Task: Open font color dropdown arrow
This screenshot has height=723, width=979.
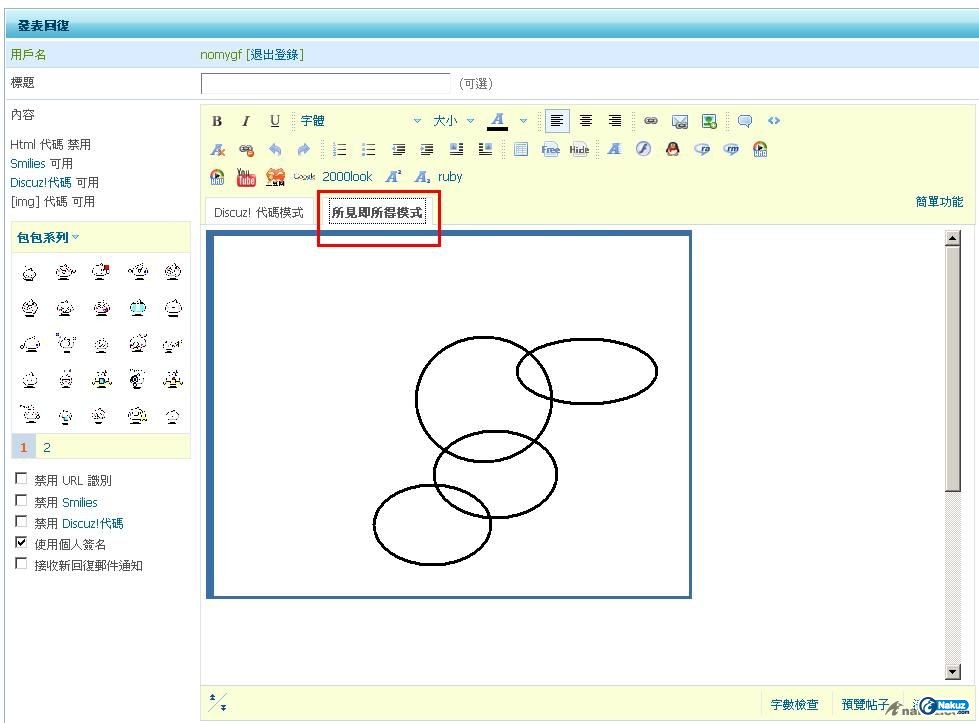Action: (524, 120)
